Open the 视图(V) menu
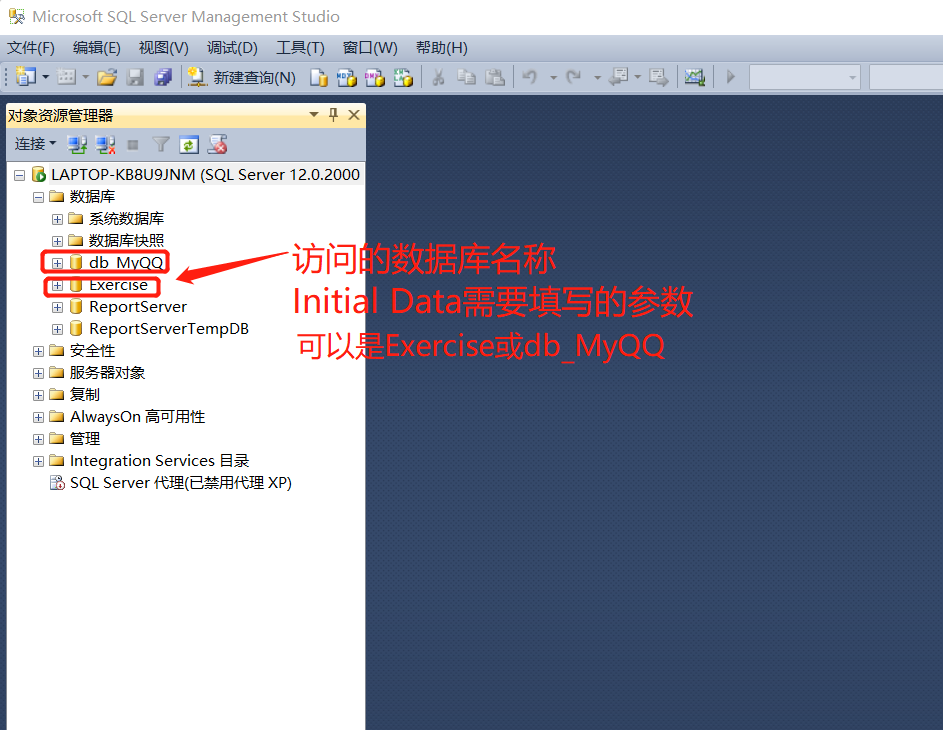Image resolution: width=943 pixels, height=730 pixels. [164, 48]
